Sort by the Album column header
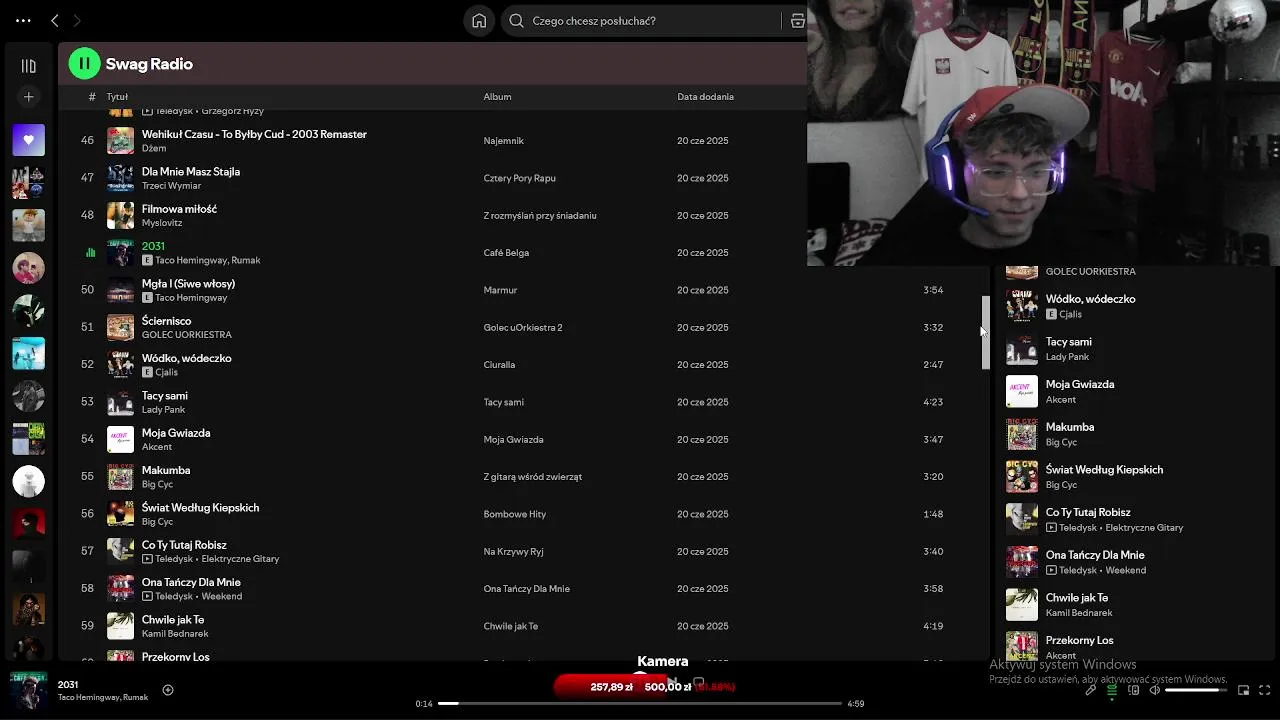Screen dimensions: 1280x720 (497, 97)
